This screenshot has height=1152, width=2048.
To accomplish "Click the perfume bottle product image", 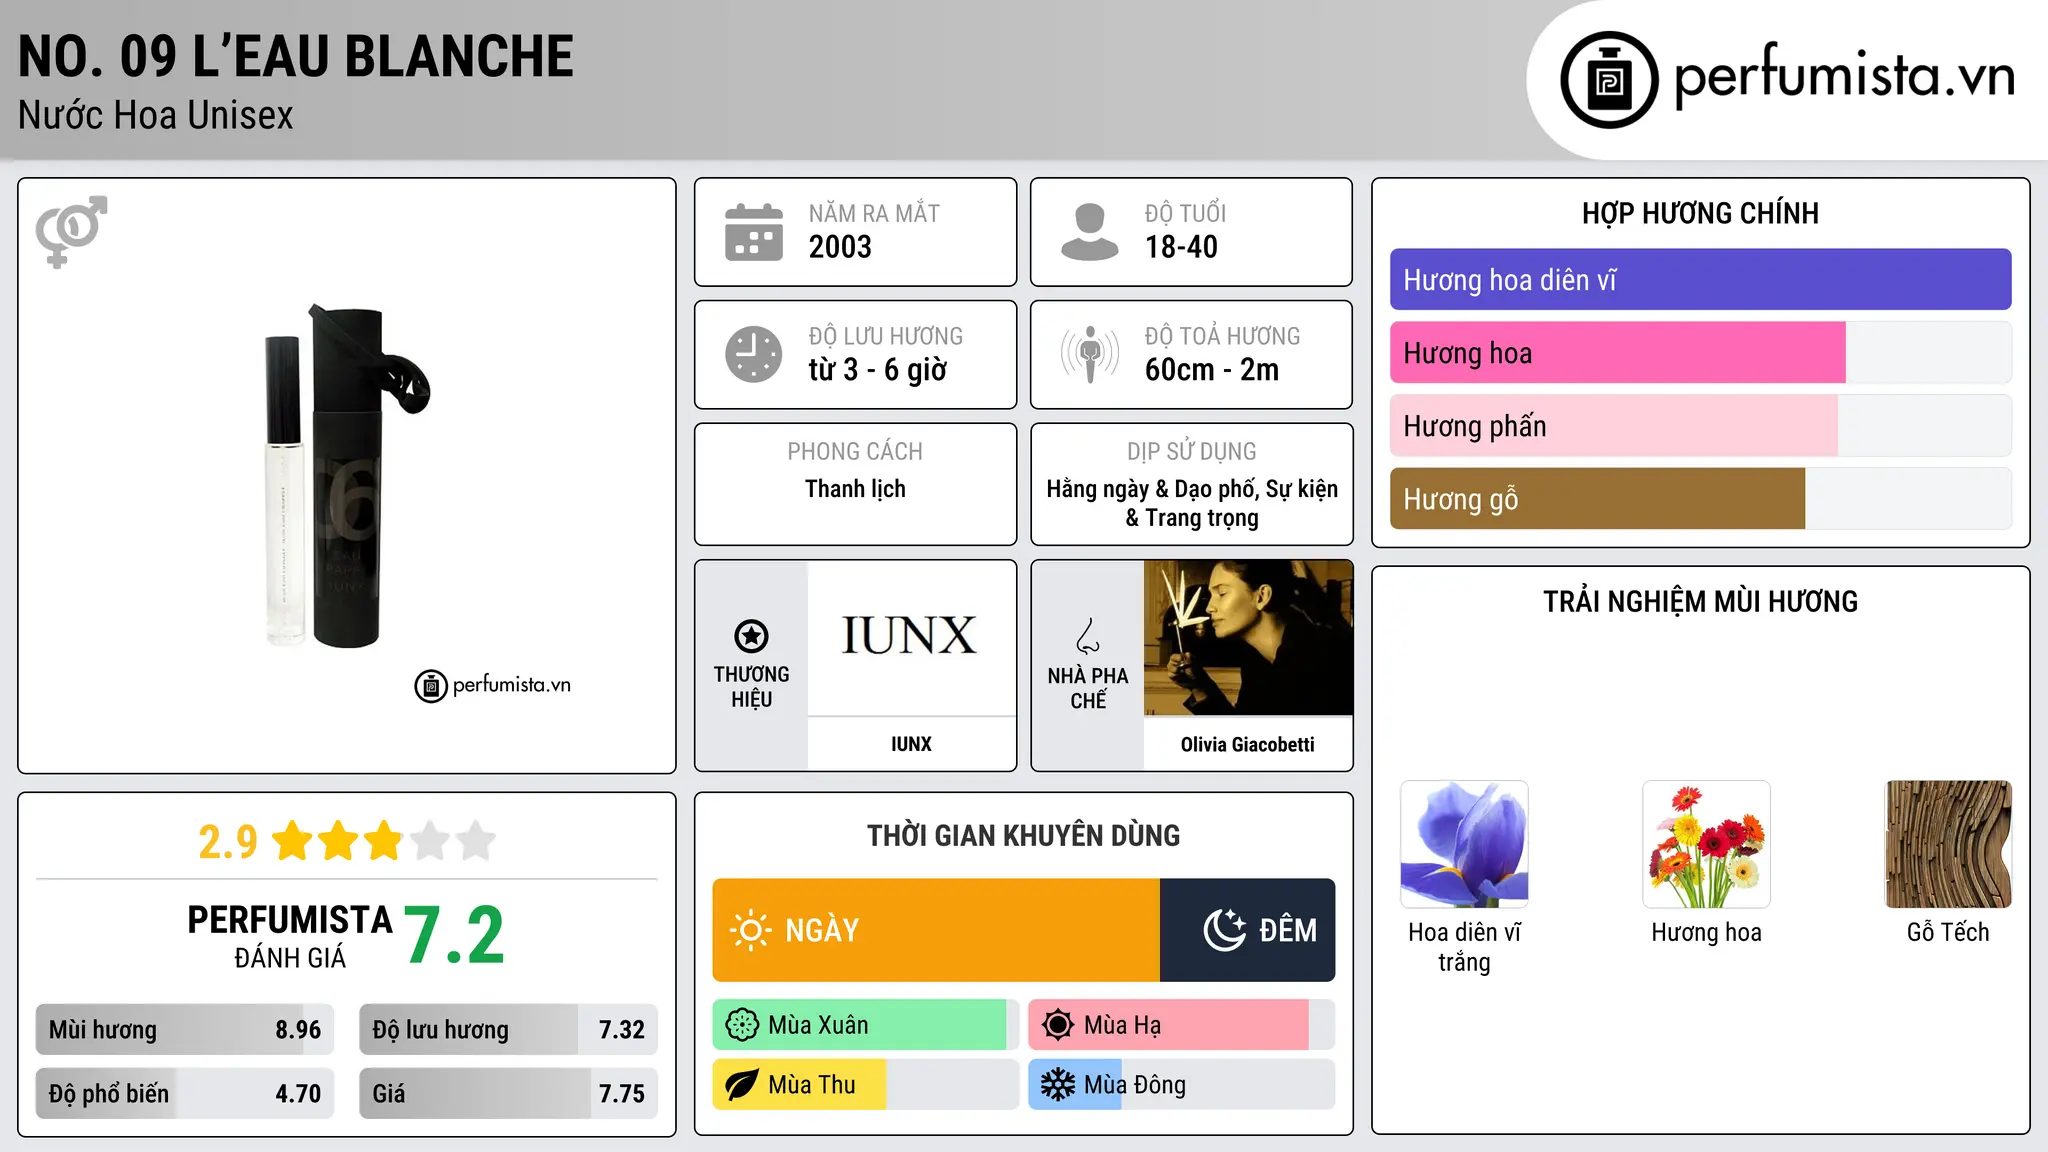I will tap(346, 475).
